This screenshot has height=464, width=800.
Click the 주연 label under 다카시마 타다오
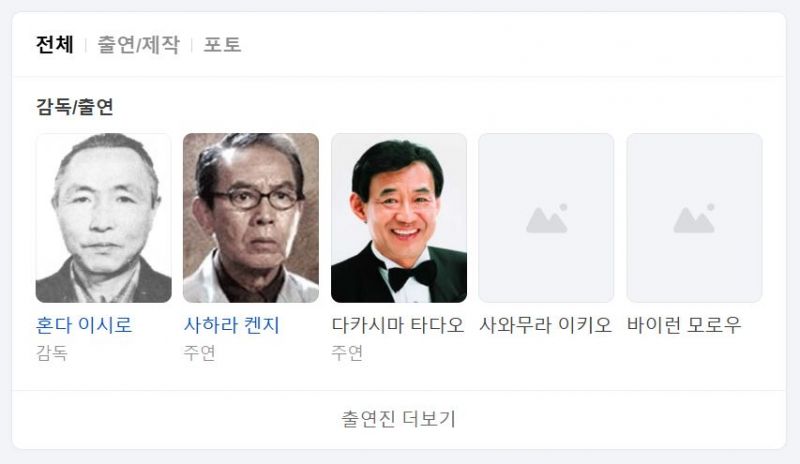347,353
